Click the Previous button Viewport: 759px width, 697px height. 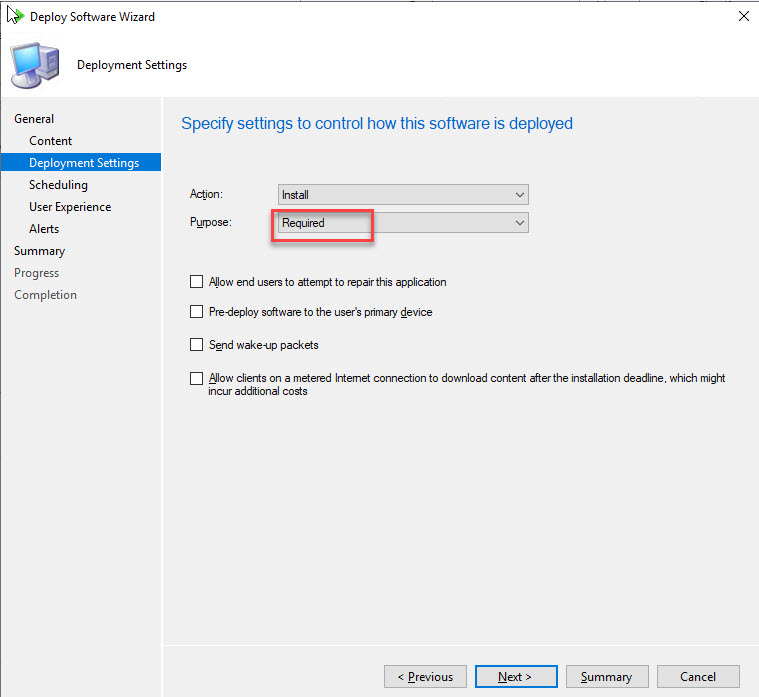(425, 677)
